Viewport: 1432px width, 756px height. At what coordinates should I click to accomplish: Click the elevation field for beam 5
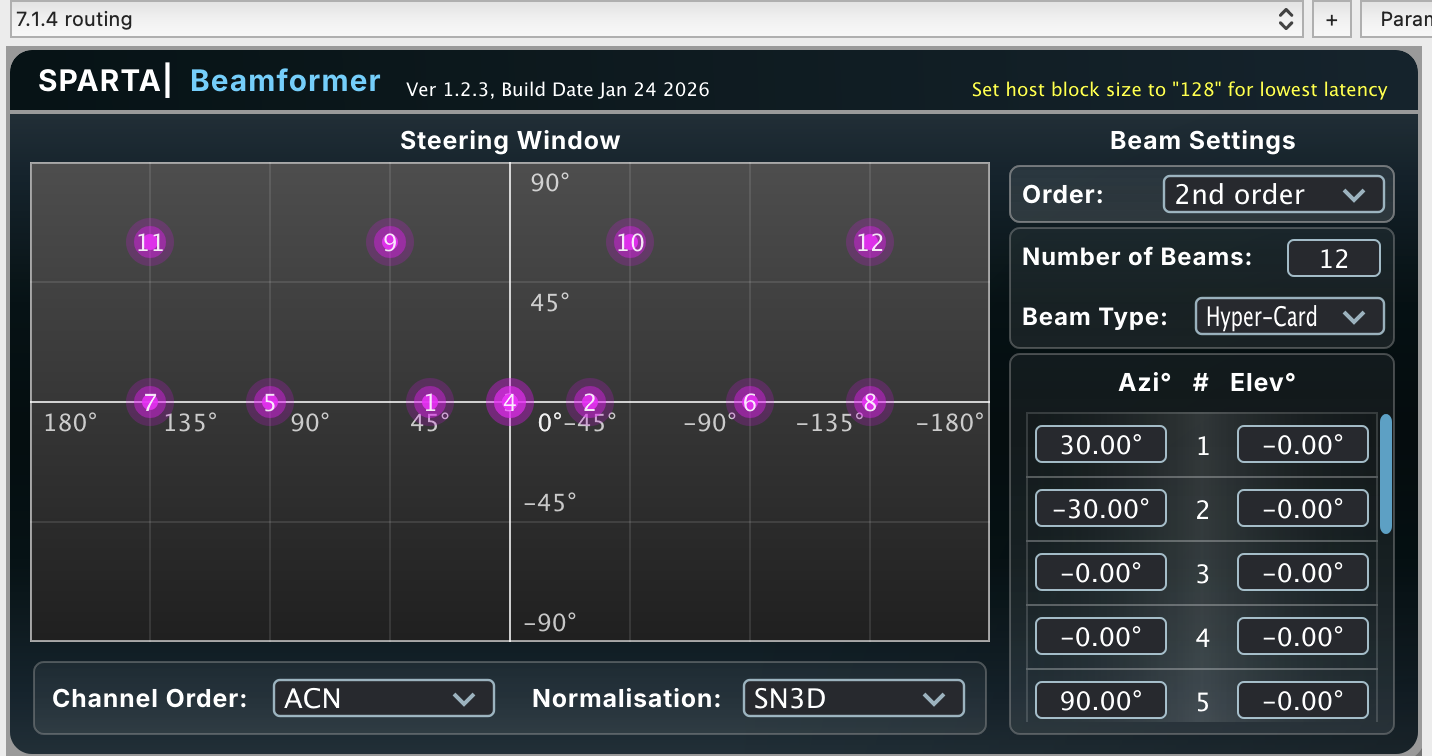click(1302, 700)
